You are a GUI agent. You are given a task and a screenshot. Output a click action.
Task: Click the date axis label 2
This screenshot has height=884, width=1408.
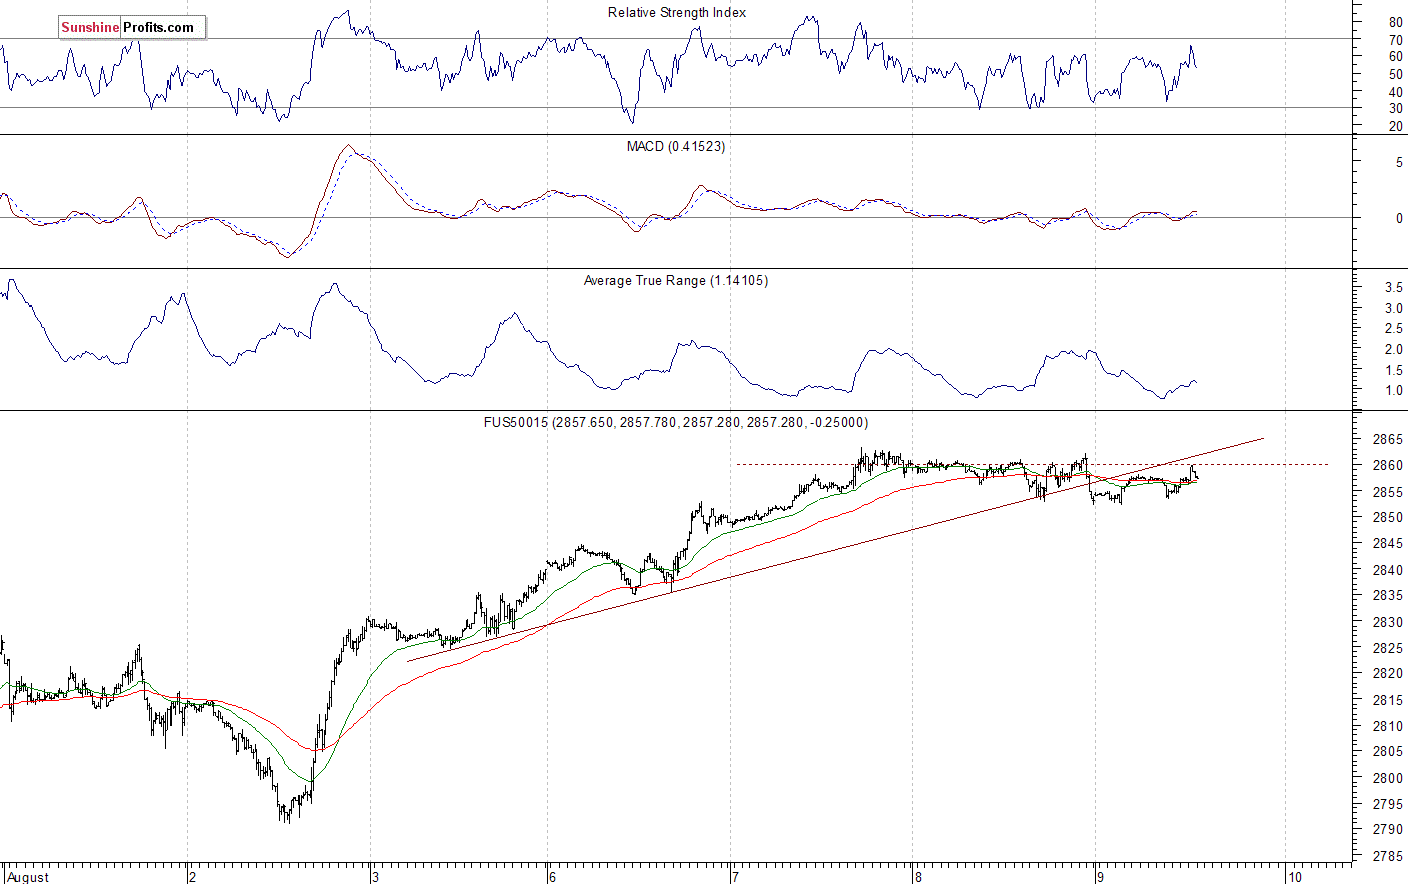tap(193, 877)
